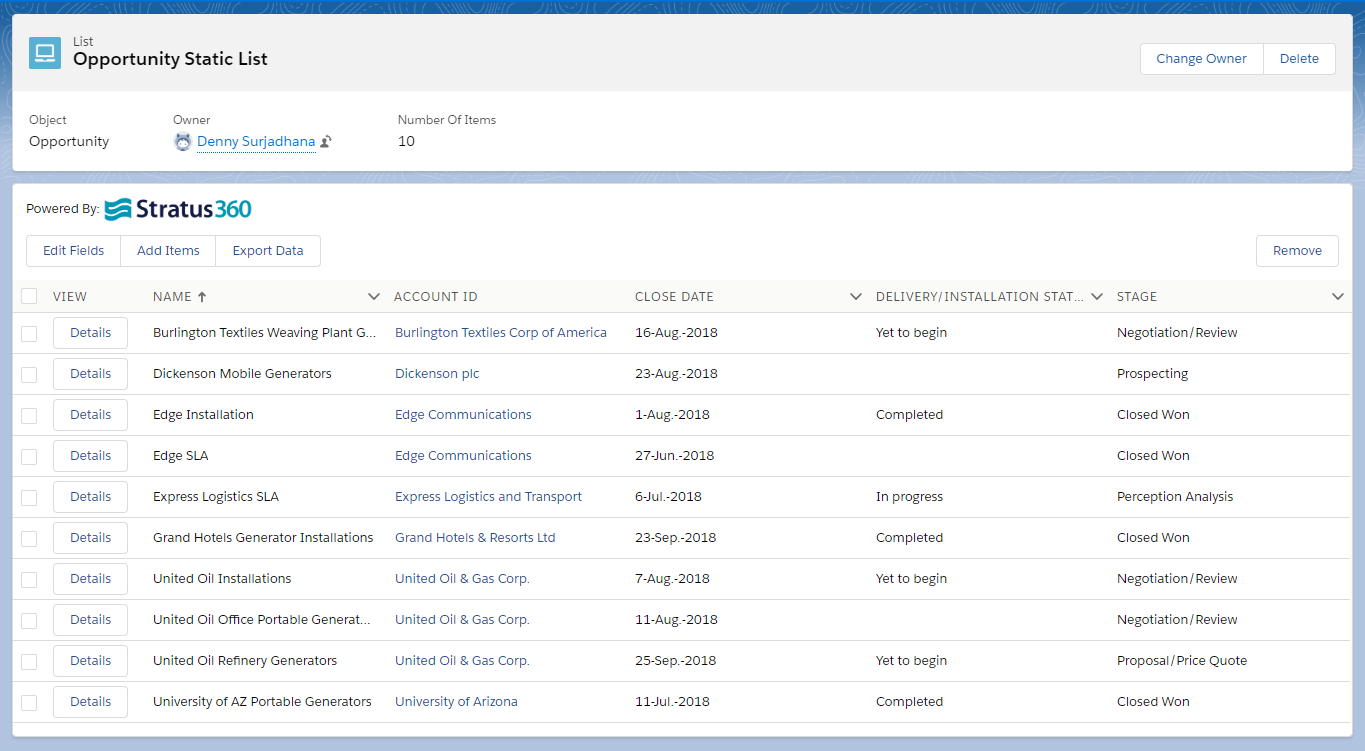Open the CLOSE DATE column dropdown

pos(856,296)
